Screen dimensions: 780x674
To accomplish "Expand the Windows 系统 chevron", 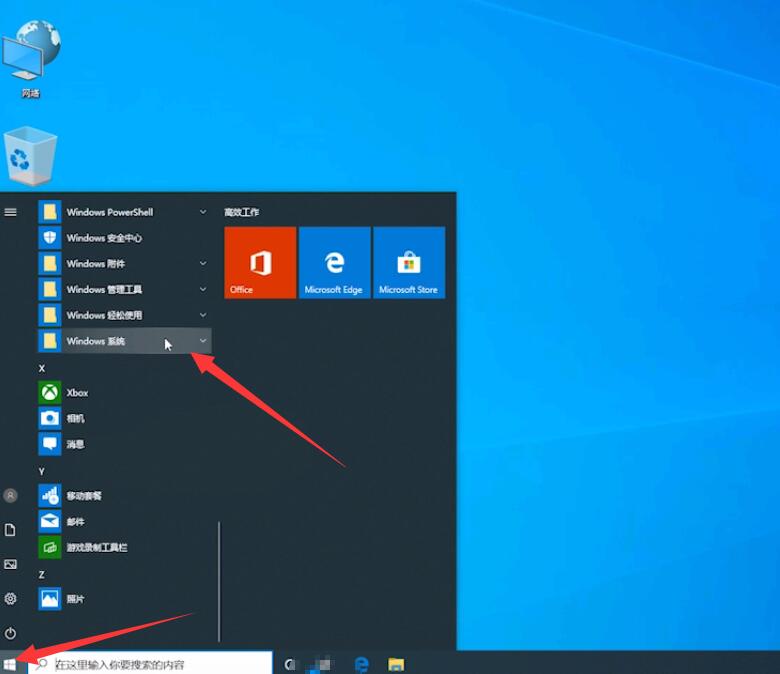I will pos(203,341).
